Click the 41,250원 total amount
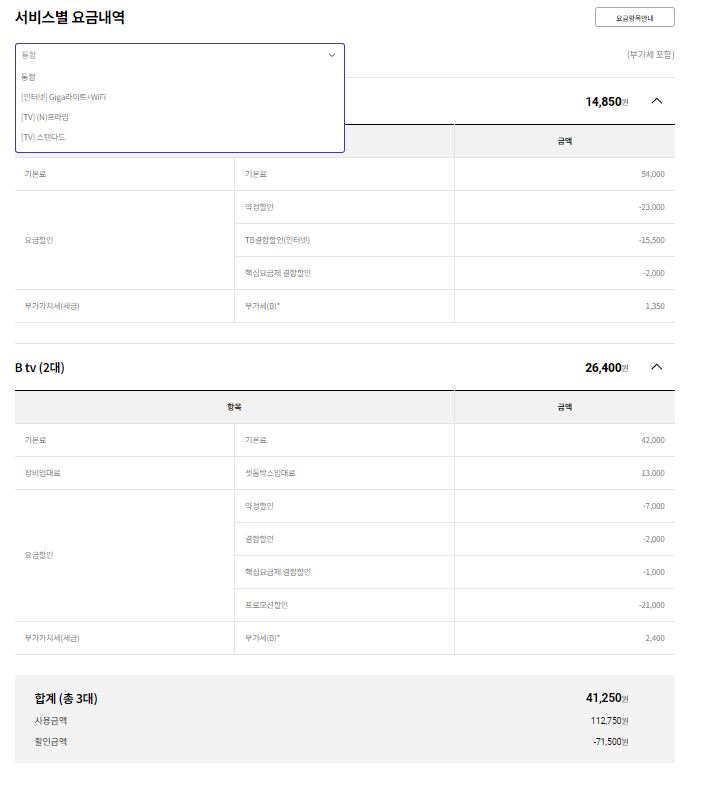This screenshot has height=787, width=703. pyautogui.click(x=606, y=698)
